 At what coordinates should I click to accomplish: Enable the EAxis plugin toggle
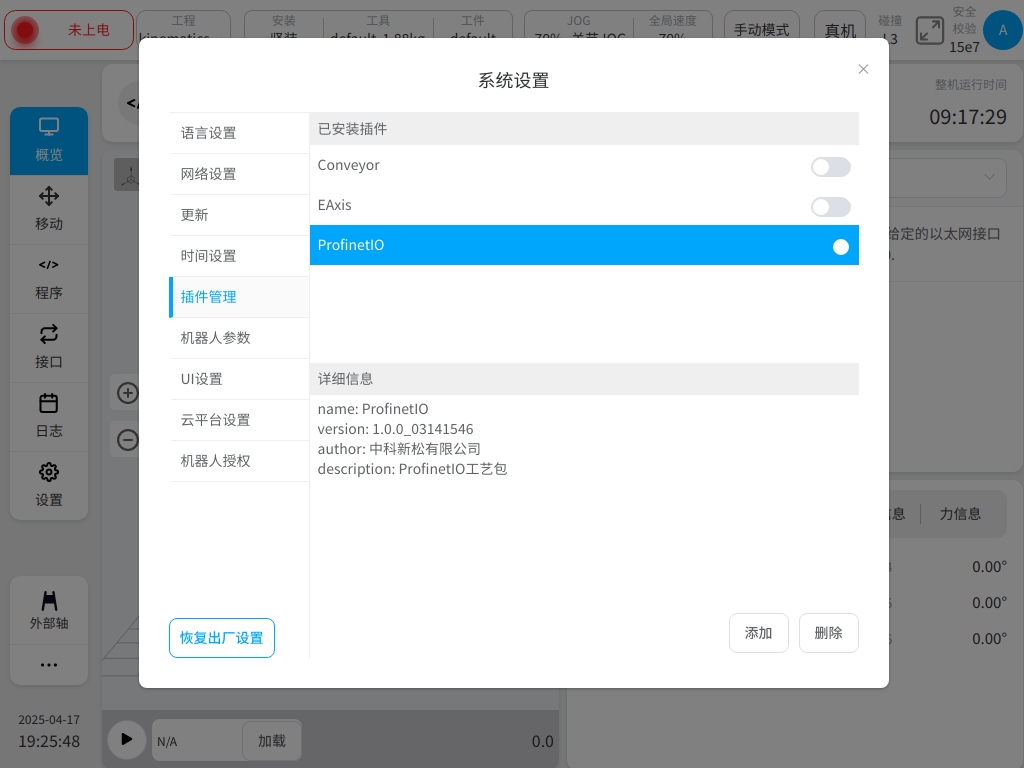(x=830, y=207)
